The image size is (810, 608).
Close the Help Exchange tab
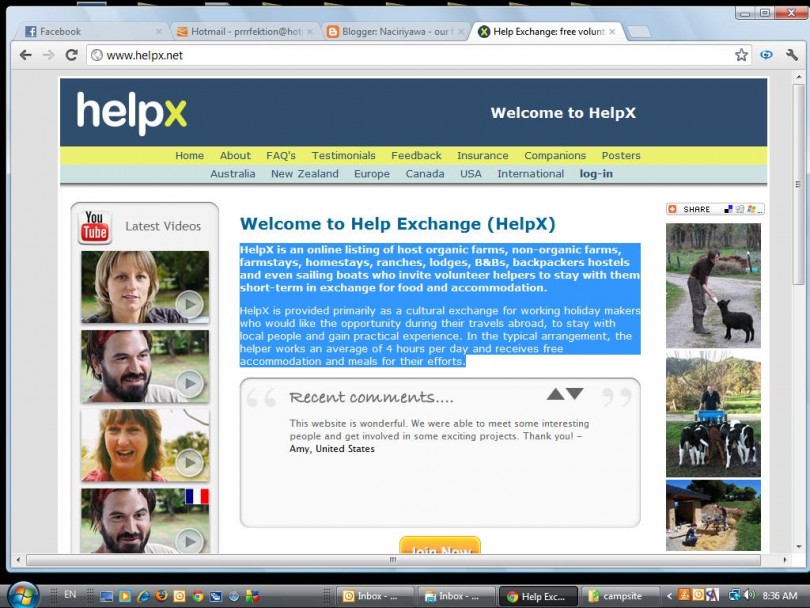point(612,32)
